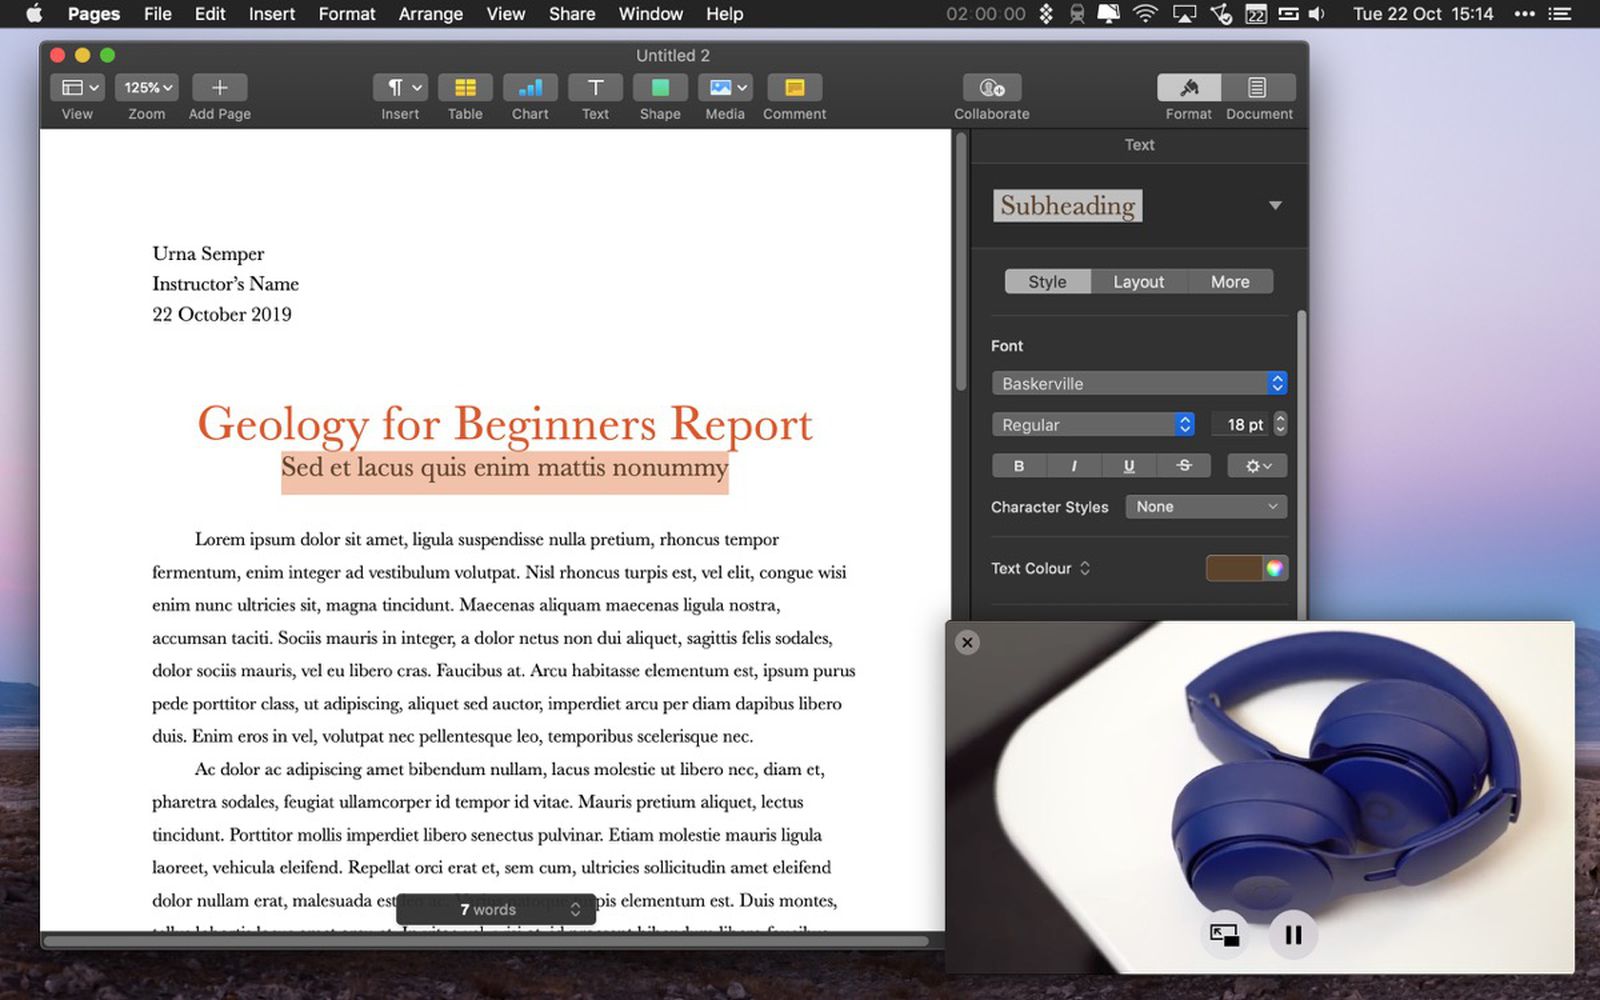Open the Baskerville font dropdown
1600x1000 pixels.
point(1139,384)
